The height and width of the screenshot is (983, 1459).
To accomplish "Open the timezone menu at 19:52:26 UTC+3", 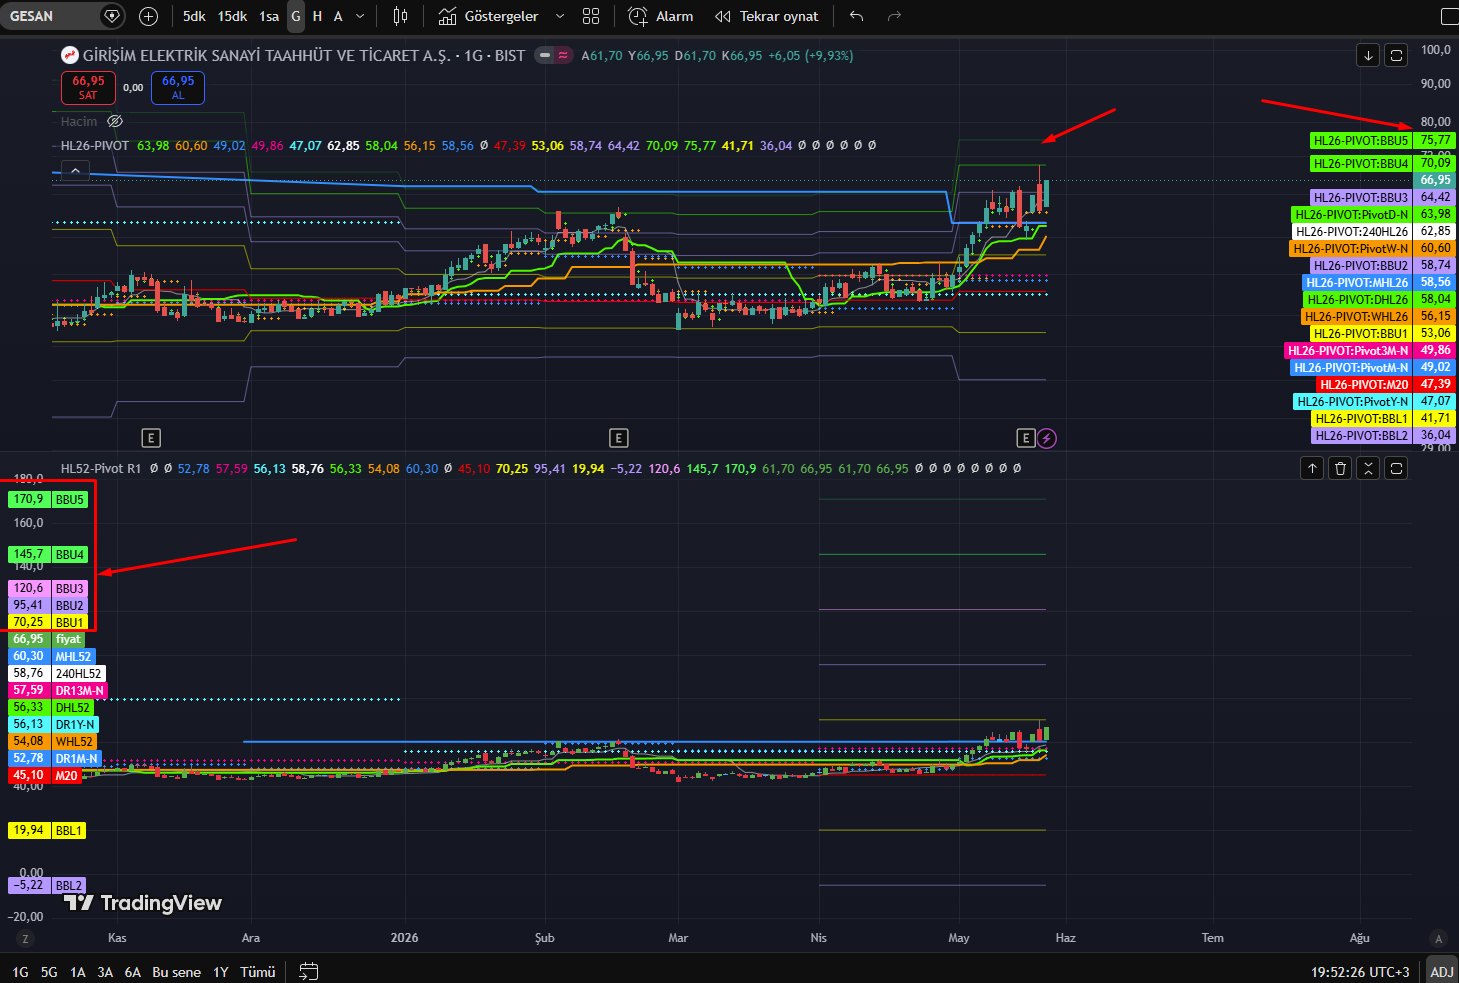I will (x=1360, y=972).
